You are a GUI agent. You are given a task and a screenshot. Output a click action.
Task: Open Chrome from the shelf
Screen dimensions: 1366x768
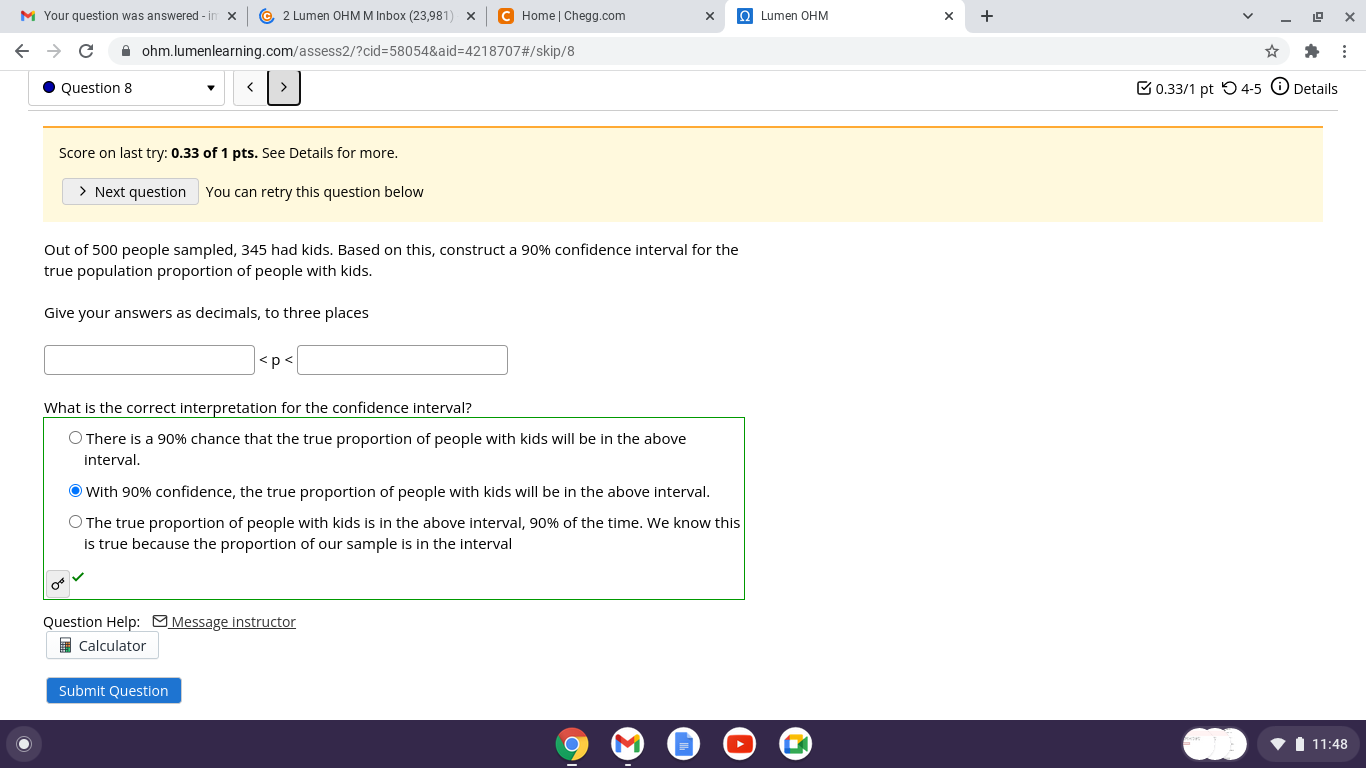(571, 744)
